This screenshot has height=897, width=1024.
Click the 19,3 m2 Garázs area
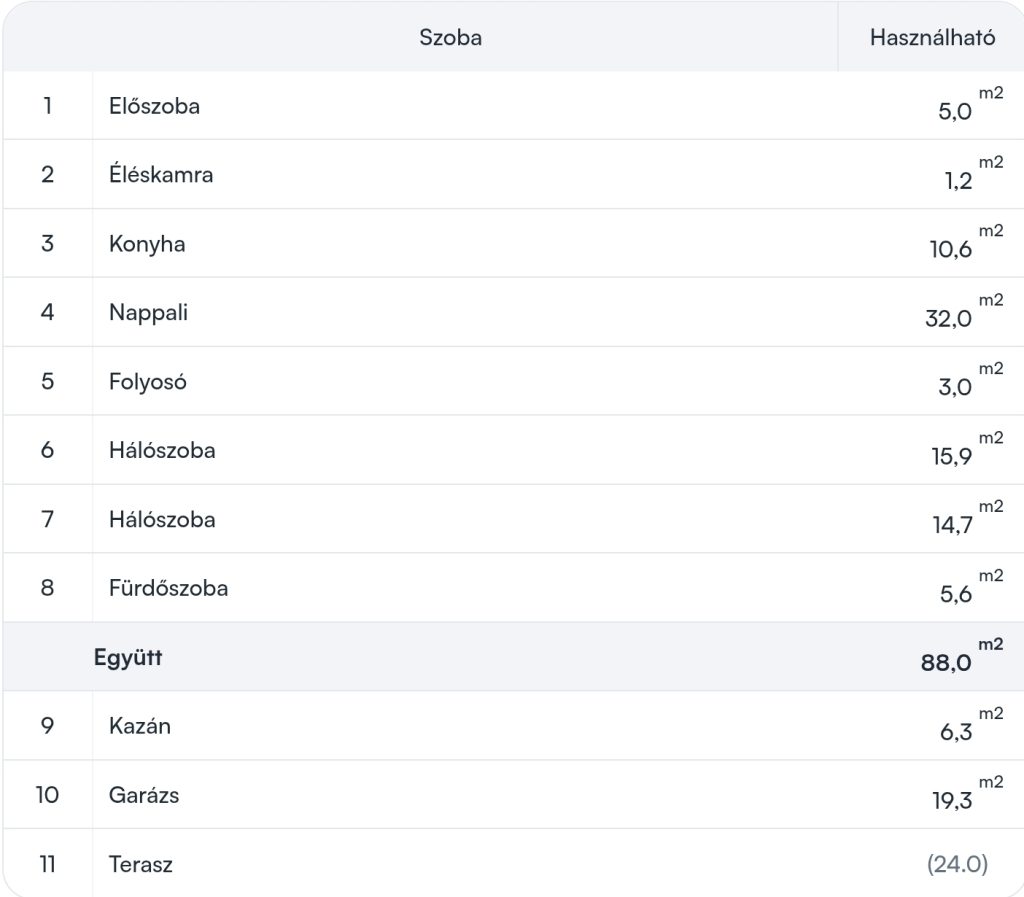(967, 794)
